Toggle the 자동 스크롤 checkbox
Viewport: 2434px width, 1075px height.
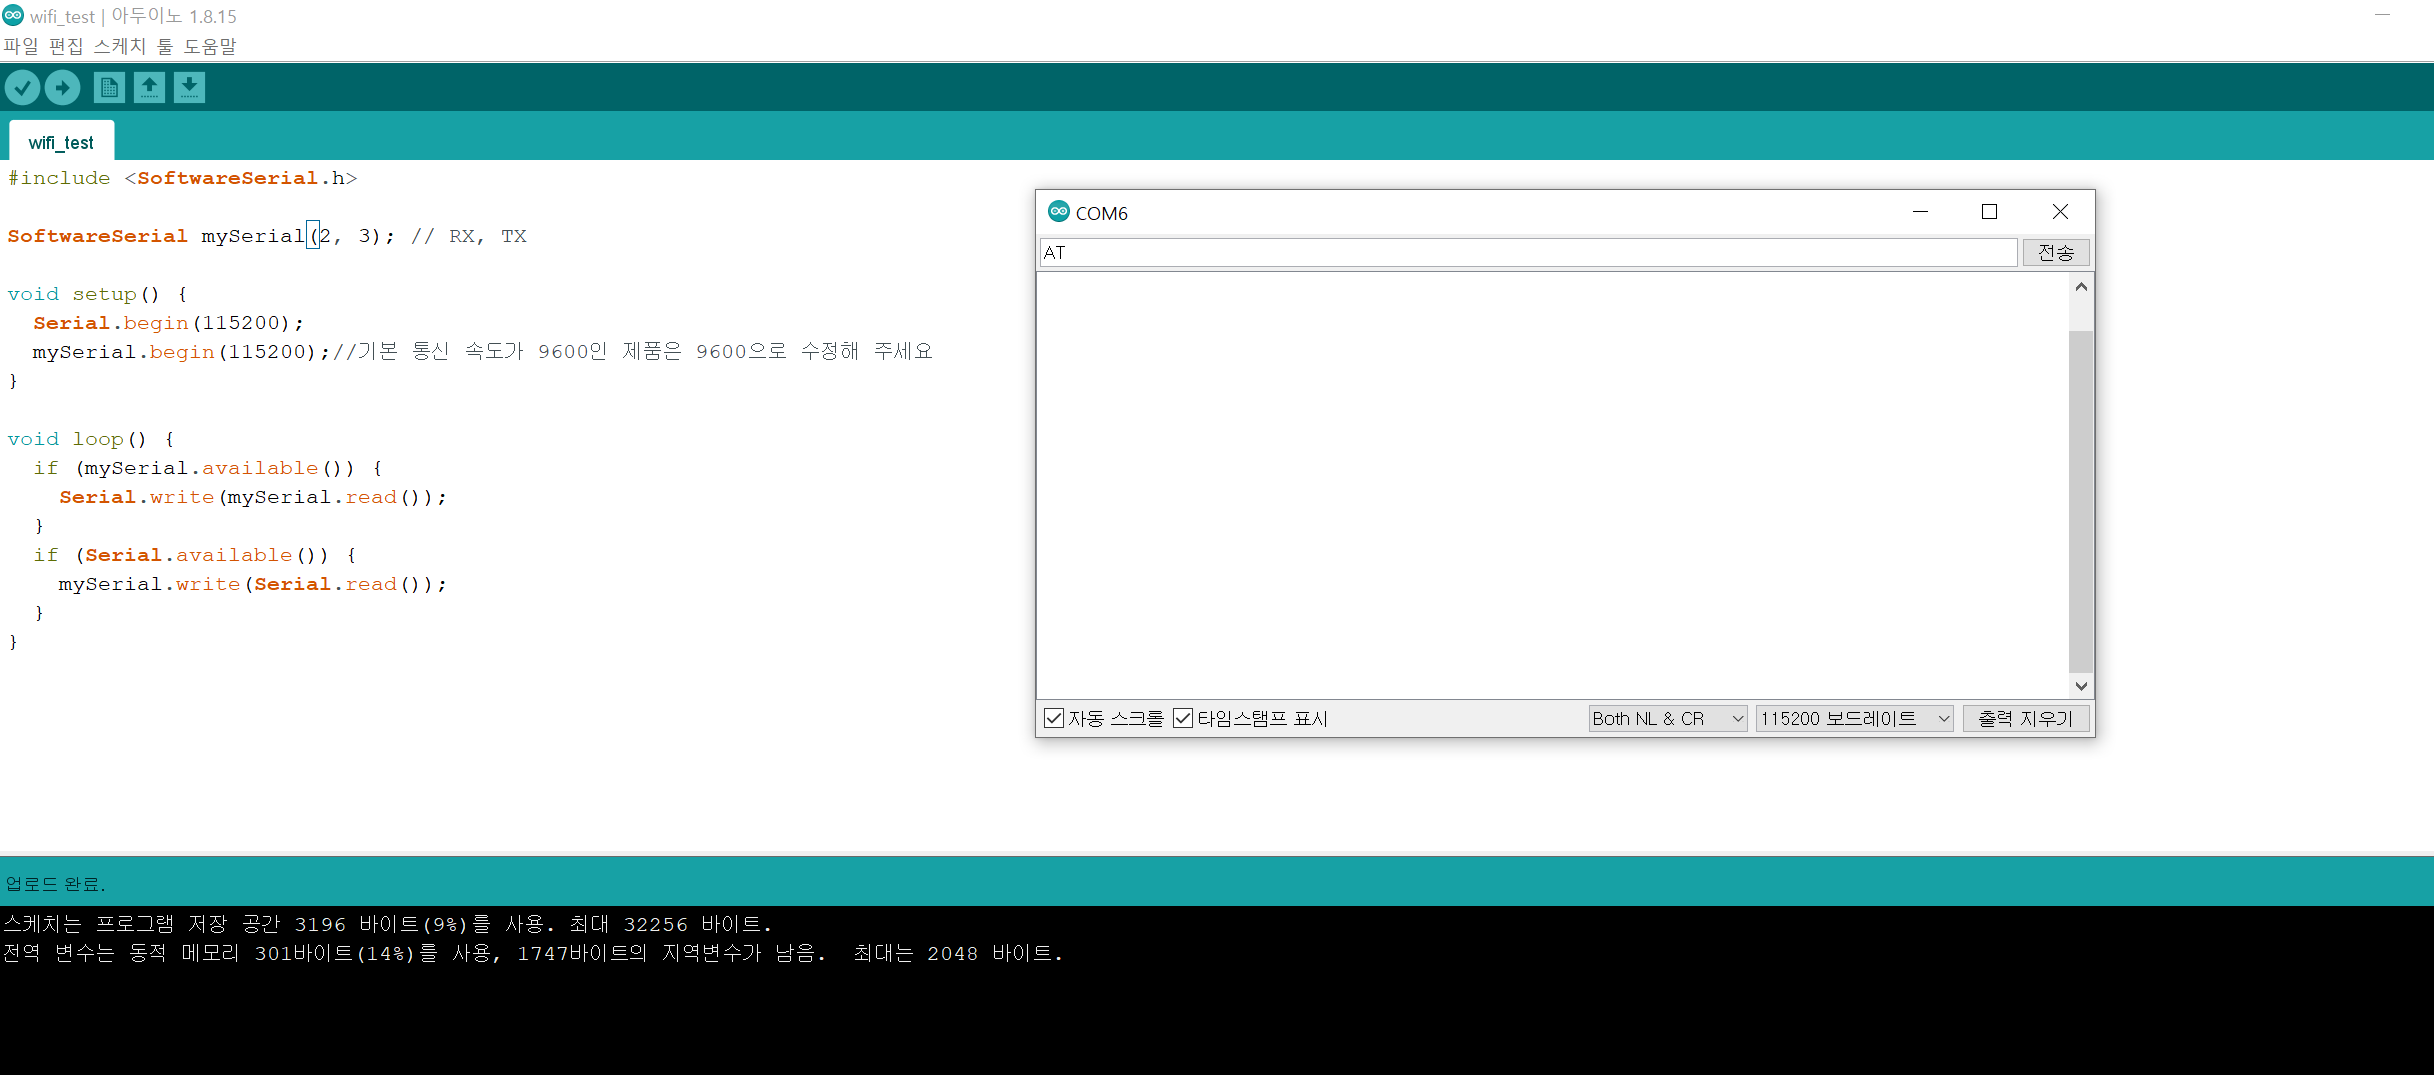pyautogui.click(x=1053, y=718)
